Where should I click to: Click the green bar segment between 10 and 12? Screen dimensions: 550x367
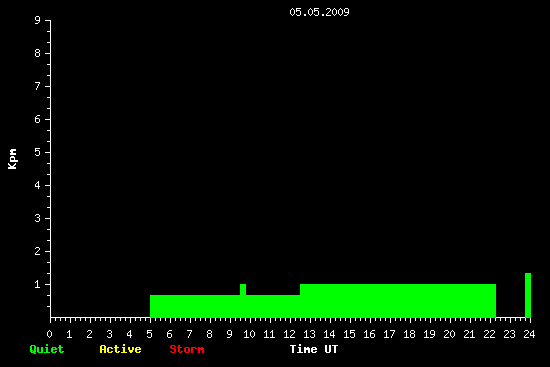pos(273,306)
